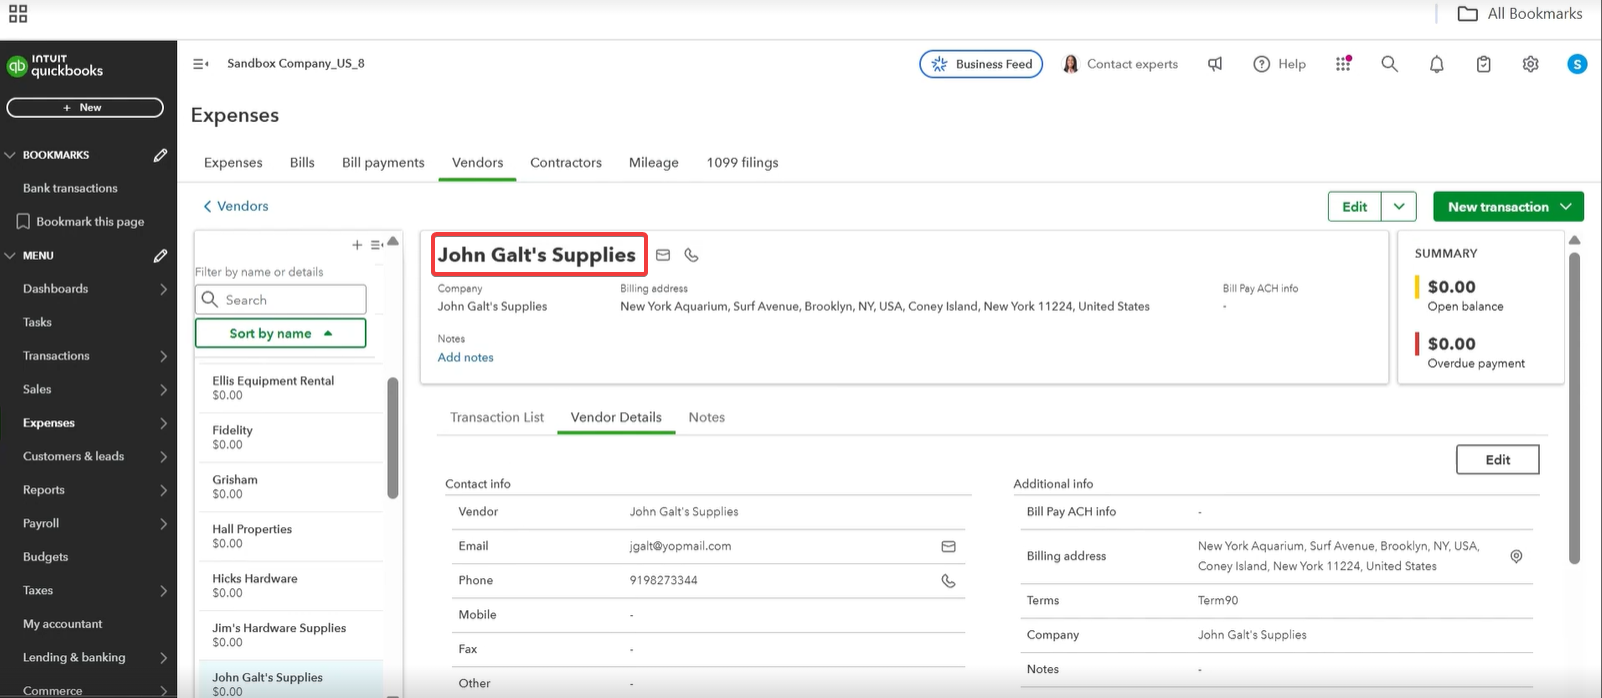Open the announcements megaphone icon
The height and width of the screenshot is (698, 1602).
click(1215, 64)
